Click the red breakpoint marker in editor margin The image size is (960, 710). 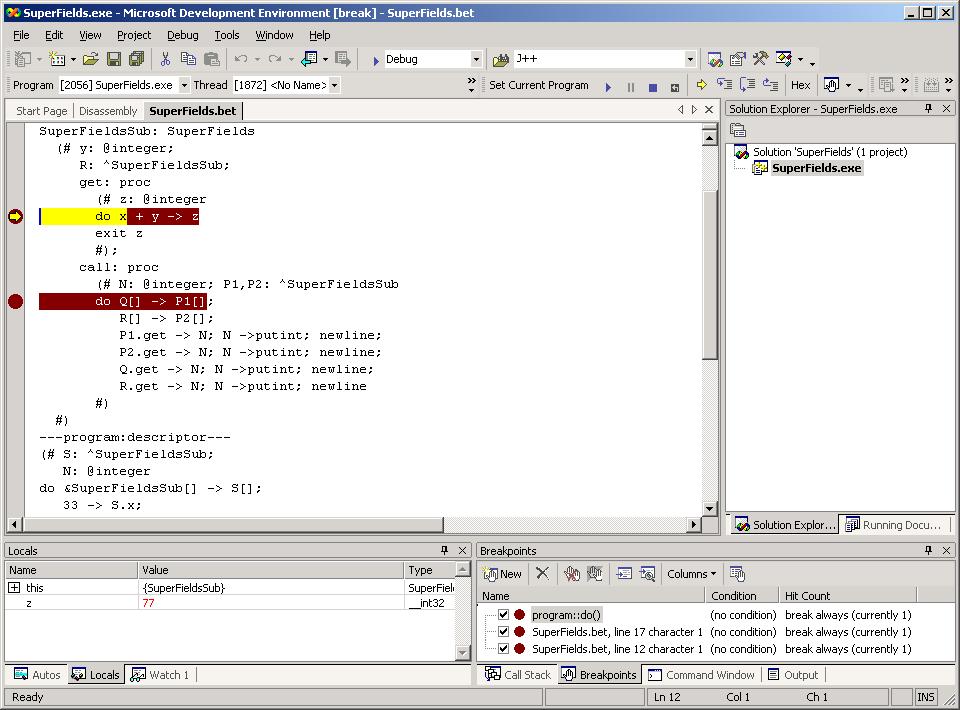15,301
